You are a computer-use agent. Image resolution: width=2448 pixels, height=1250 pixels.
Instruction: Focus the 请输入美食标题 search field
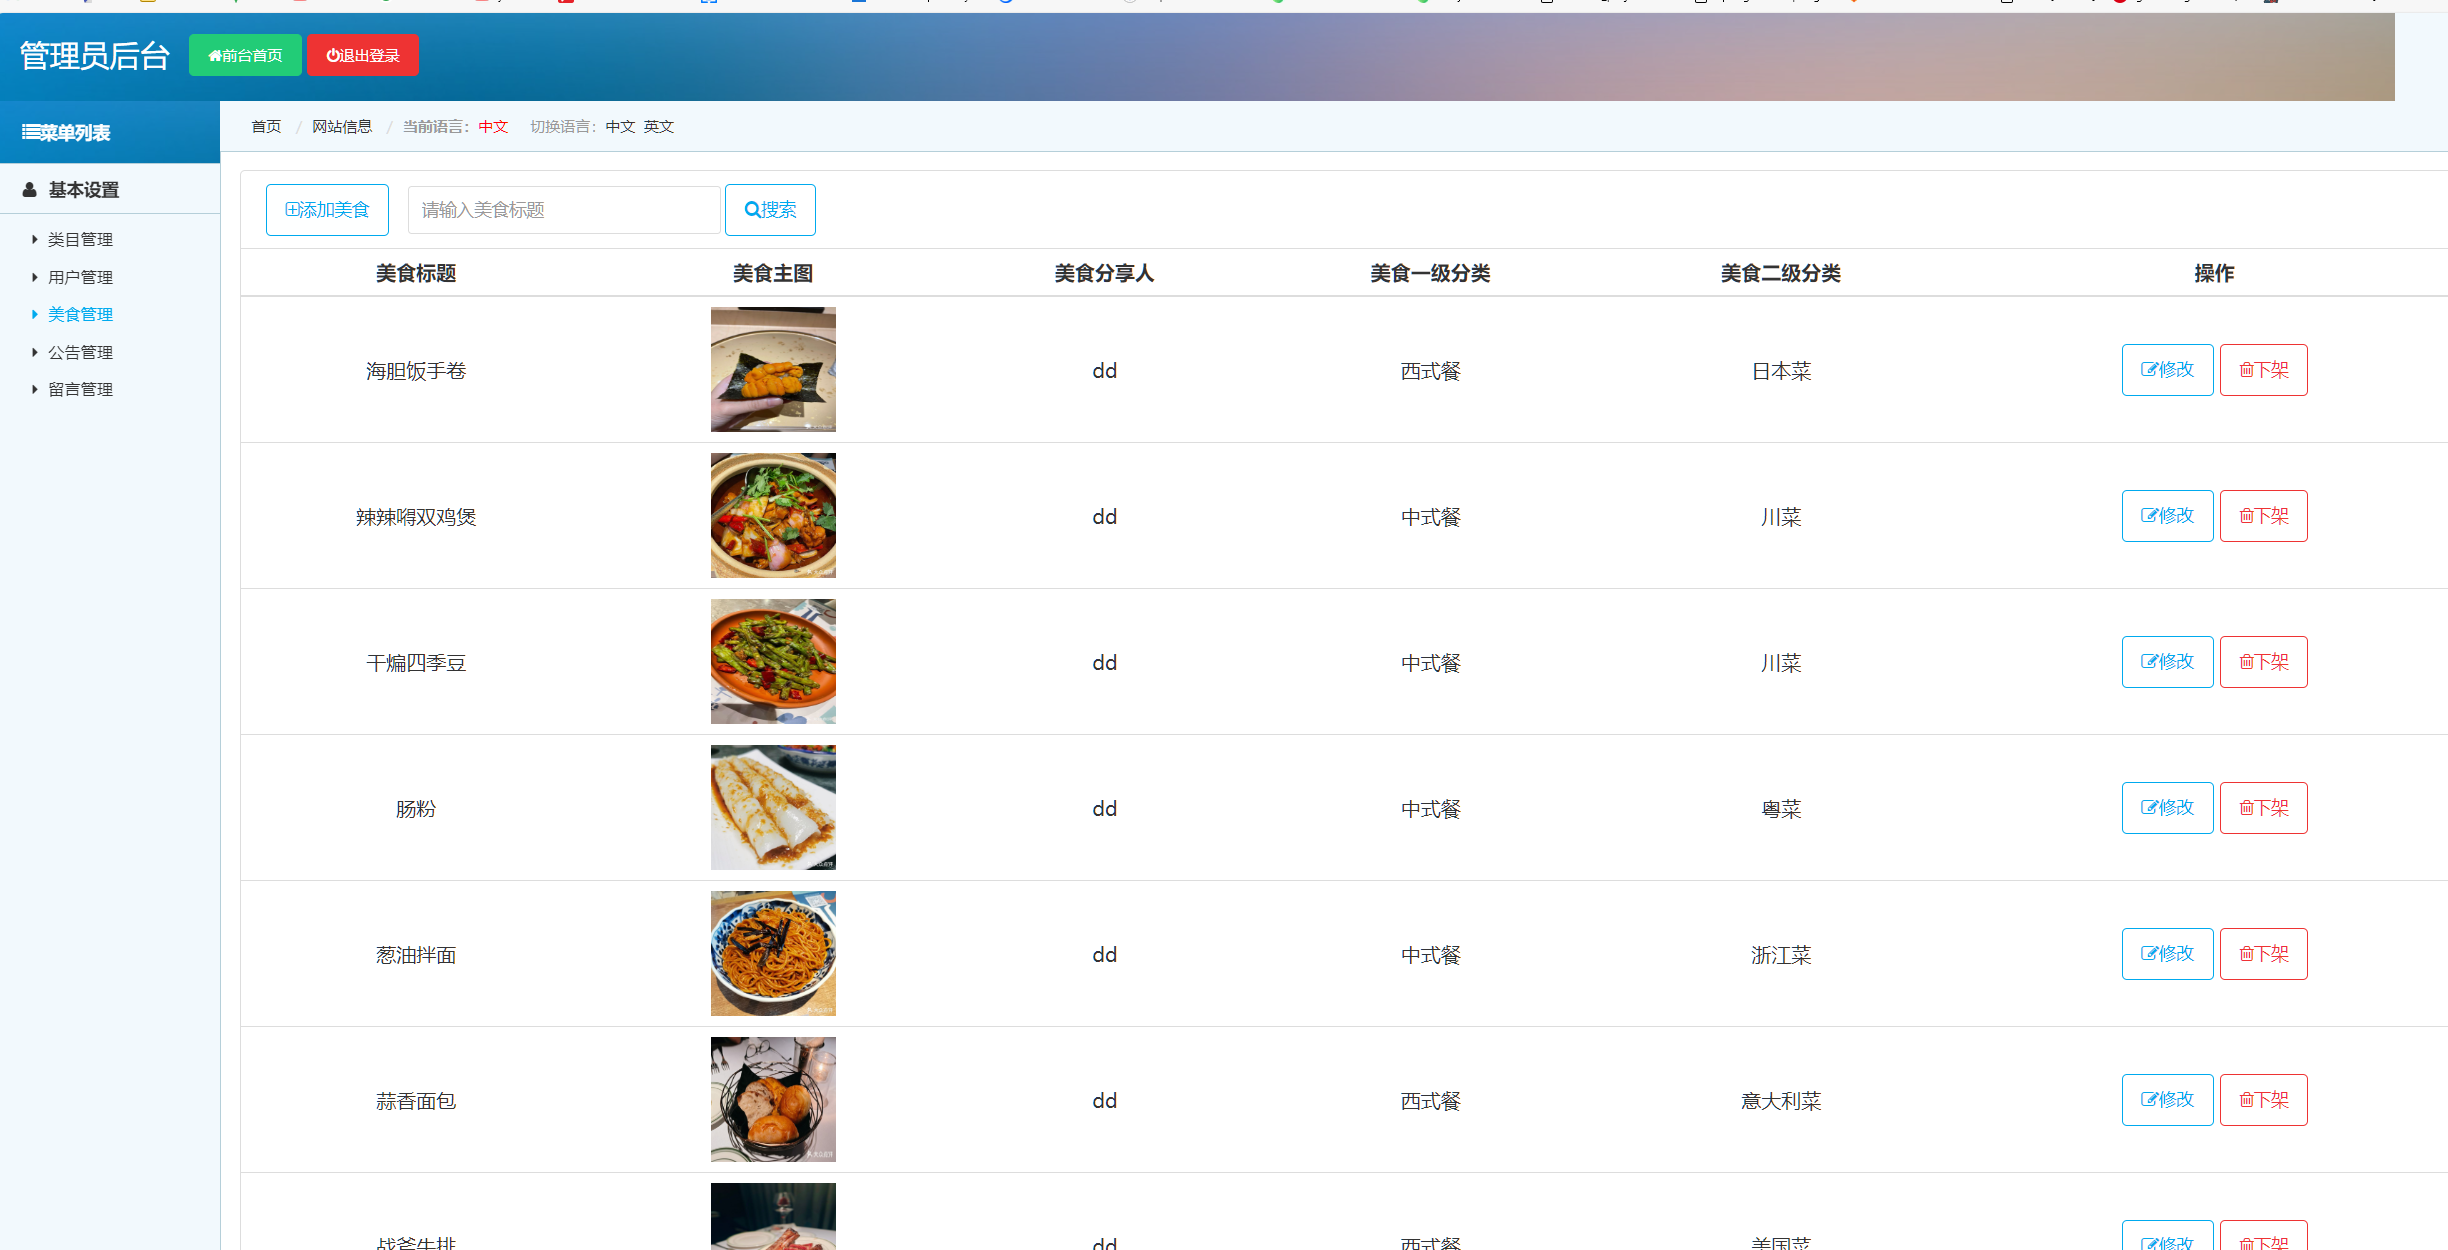(x=564, y=210)
